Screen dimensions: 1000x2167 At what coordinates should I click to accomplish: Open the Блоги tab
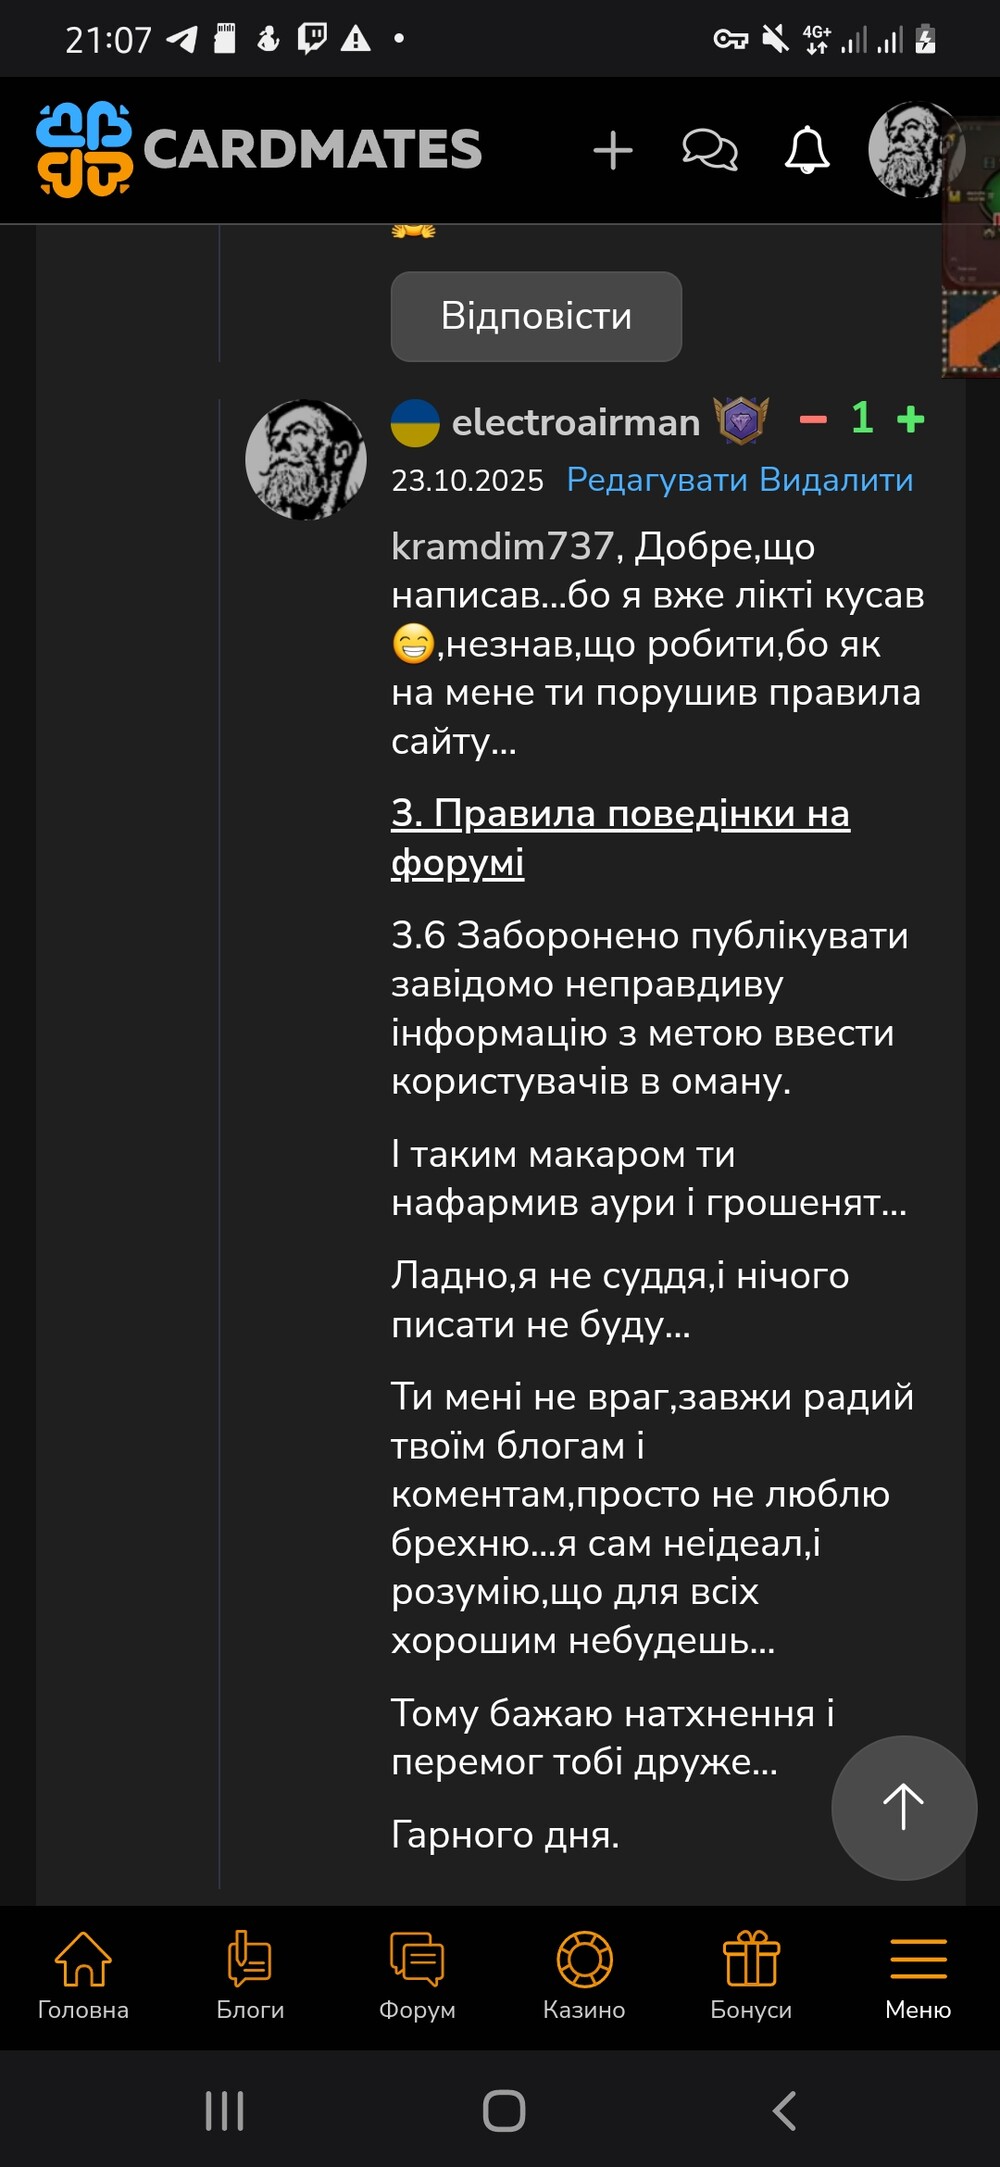250,1976
